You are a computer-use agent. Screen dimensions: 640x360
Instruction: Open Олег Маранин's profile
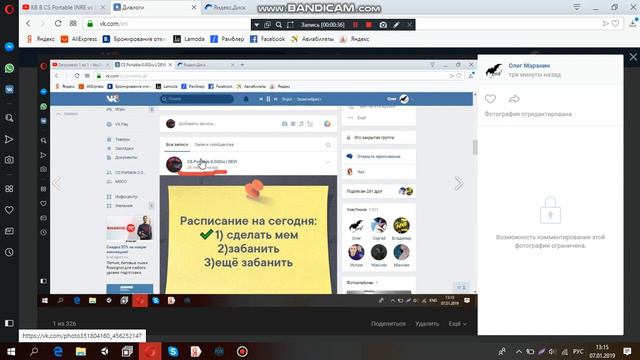529,66
